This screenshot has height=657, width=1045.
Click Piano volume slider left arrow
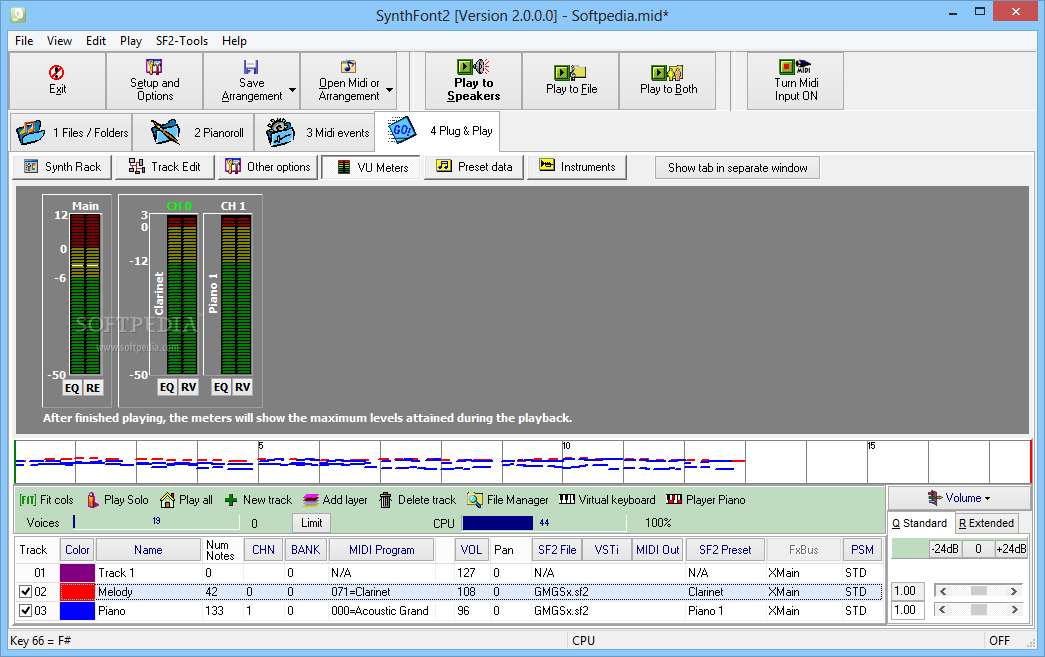click(x=943, y=610)
